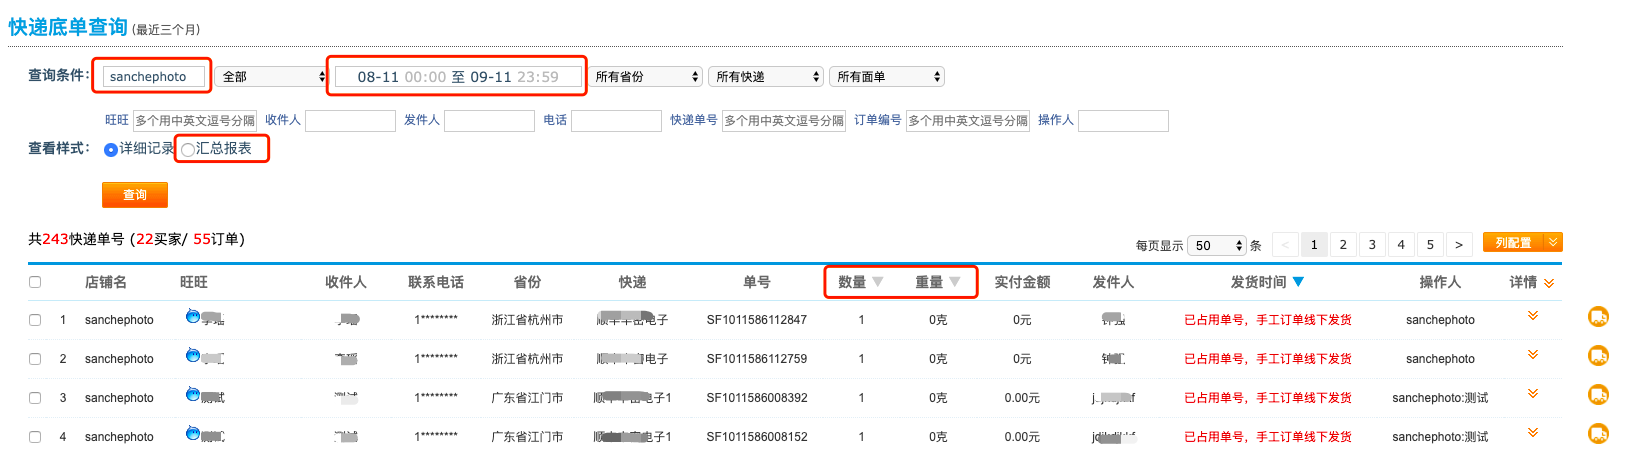Expand all details via 详情 header chevron
The image size is (1642, 452).
[x=1549, y=284]
